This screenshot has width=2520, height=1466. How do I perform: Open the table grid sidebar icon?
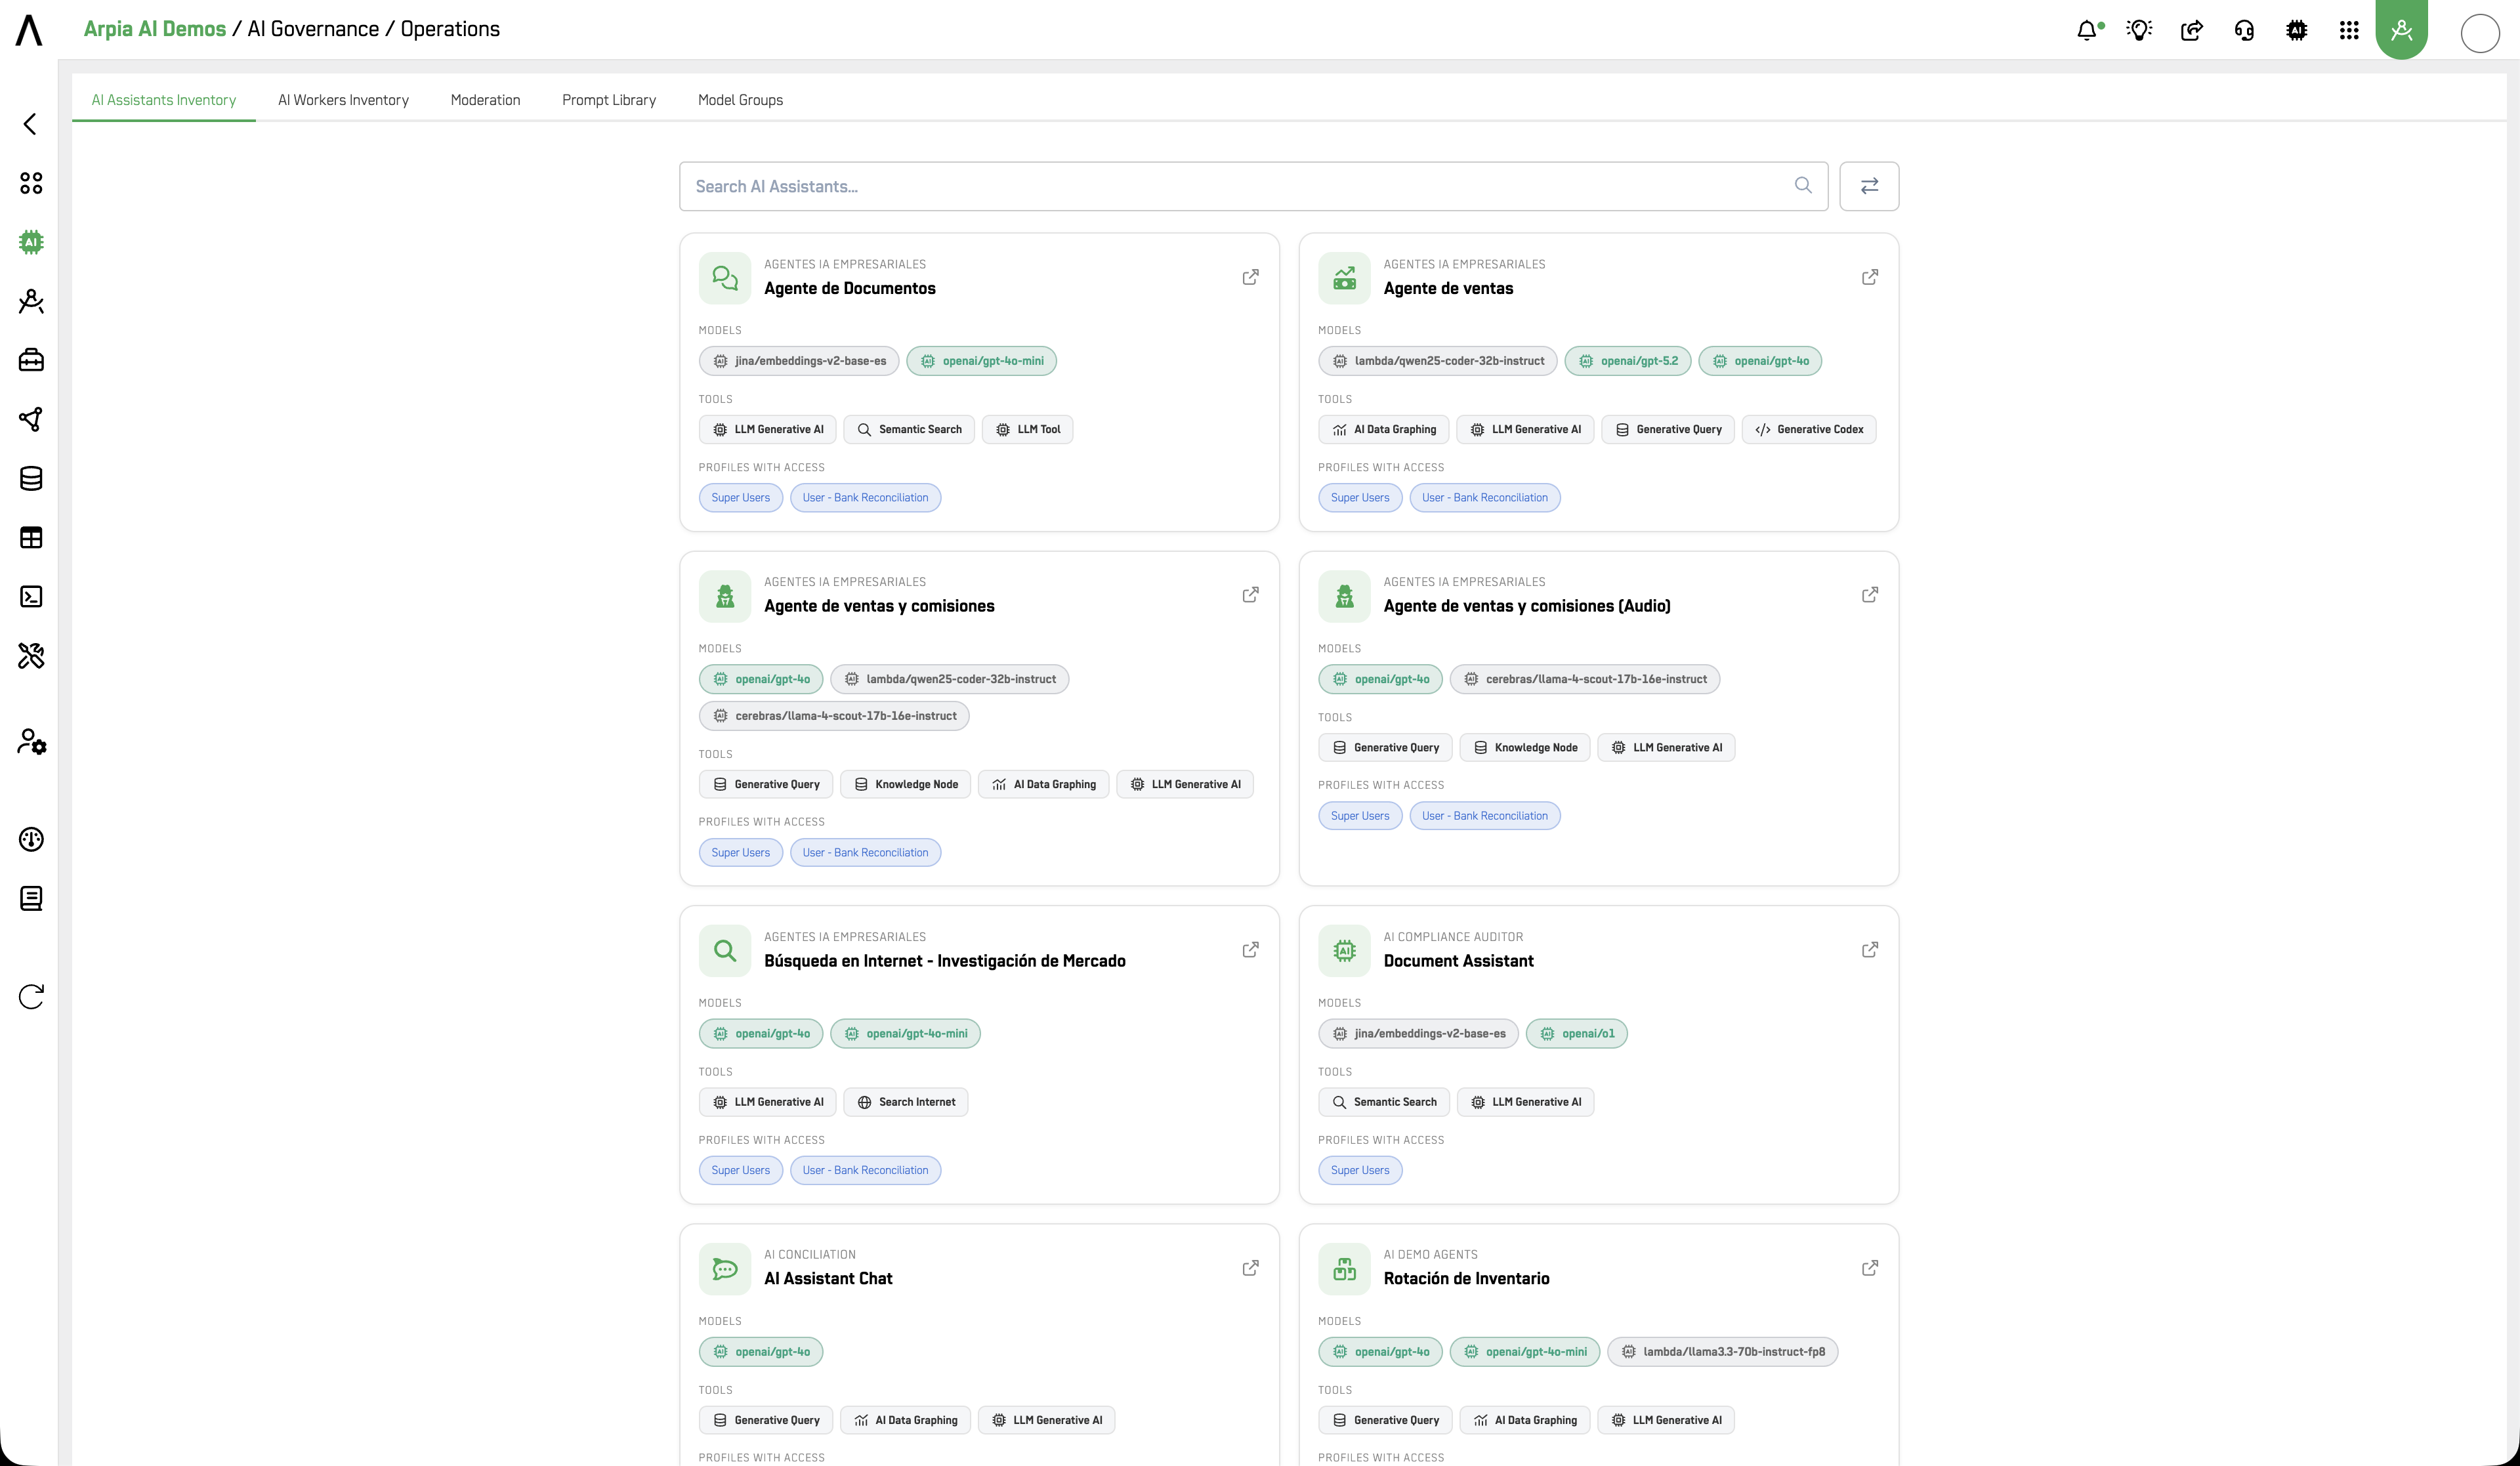click(31, 537)
